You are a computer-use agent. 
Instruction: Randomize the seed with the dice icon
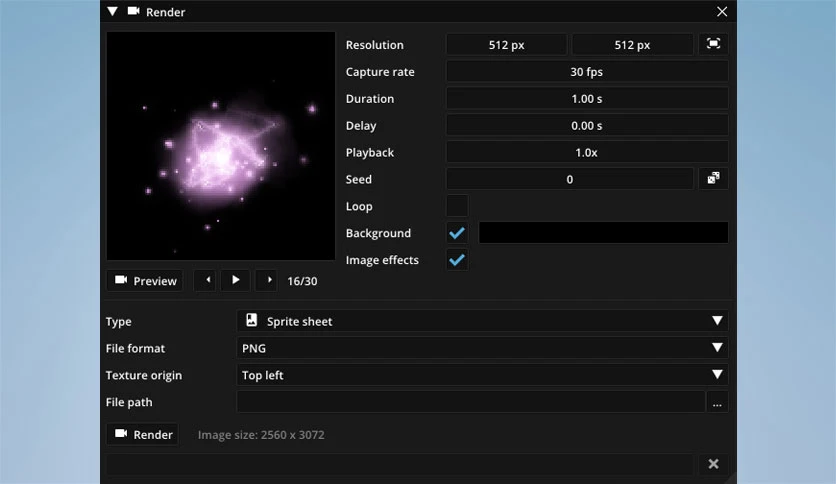point(713,179)
